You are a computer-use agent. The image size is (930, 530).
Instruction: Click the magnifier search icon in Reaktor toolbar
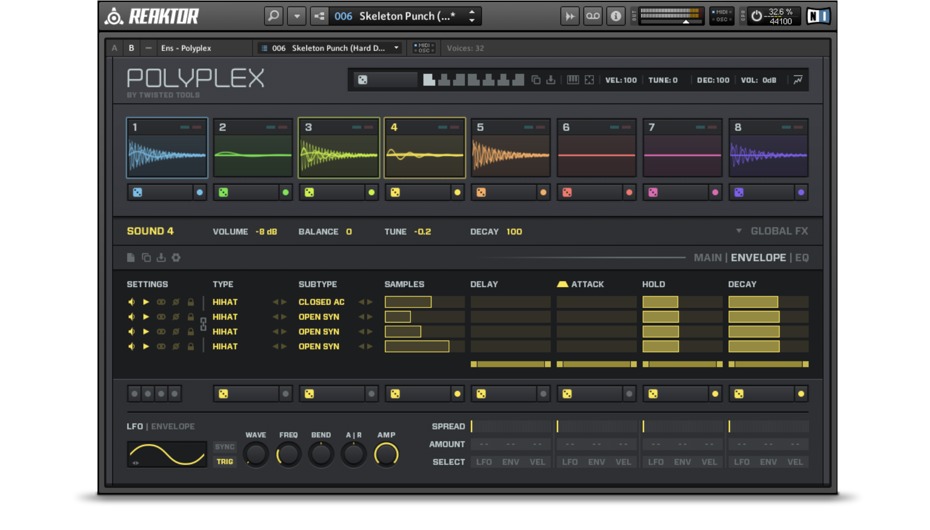273,16
